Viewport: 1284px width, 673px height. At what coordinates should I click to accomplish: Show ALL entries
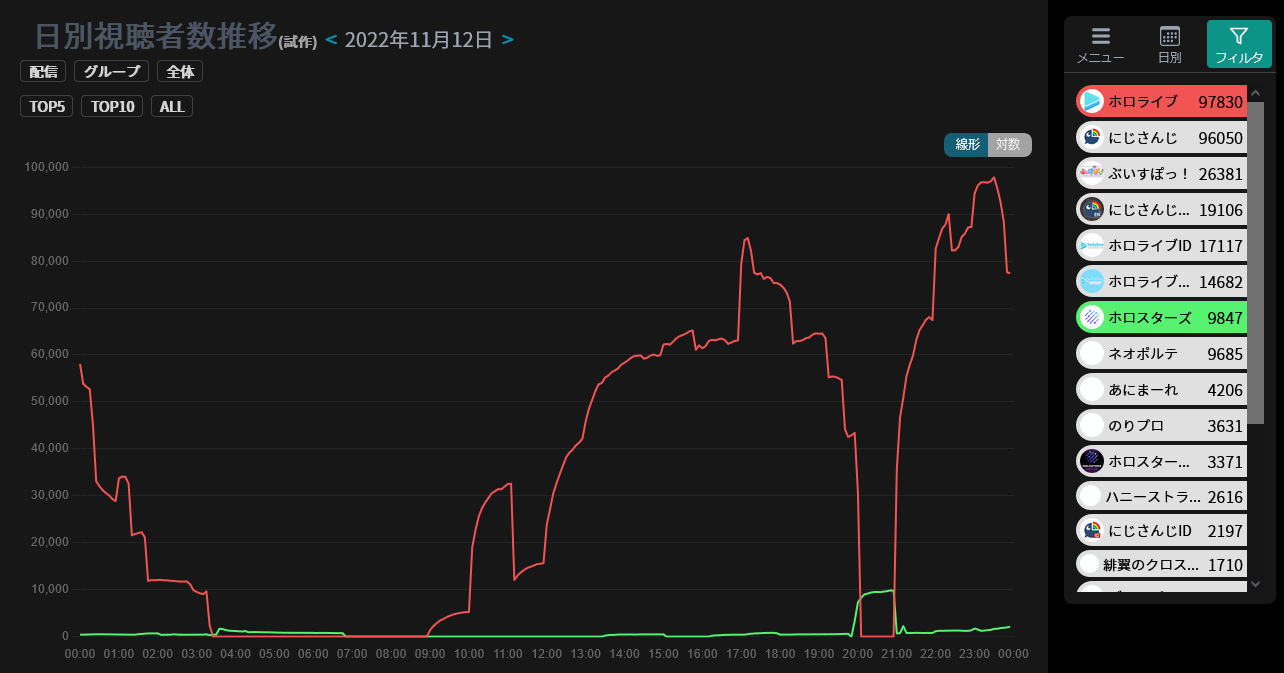pos(172,106)
